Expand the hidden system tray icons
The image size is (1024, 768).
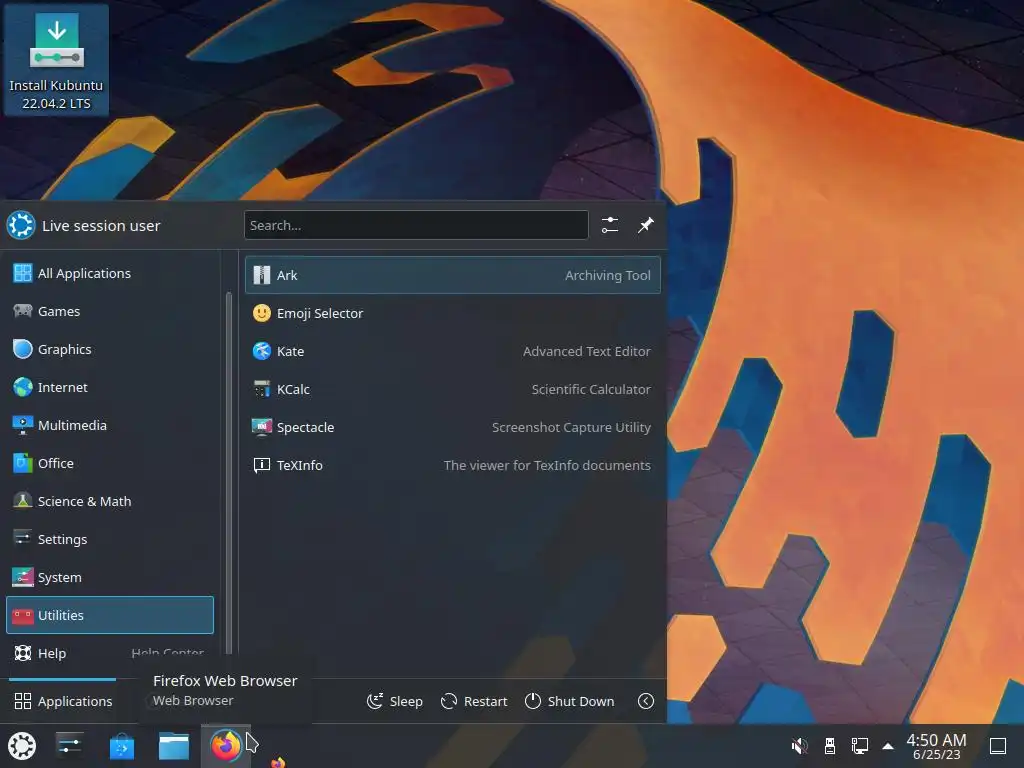888,746
